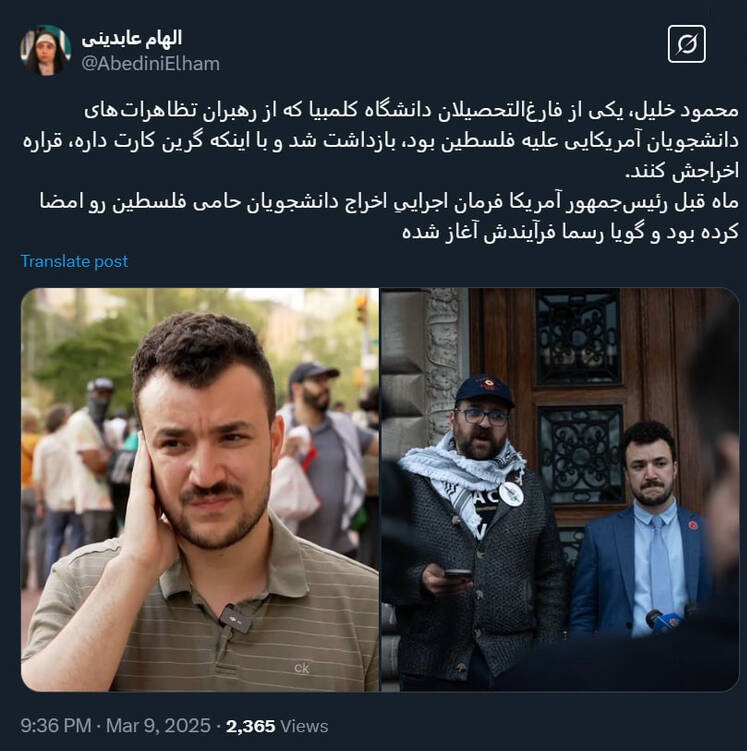Click last tweet line ending آغاز شده
The width and height of the screenshot is (747, 751).
tap(570, 232)
